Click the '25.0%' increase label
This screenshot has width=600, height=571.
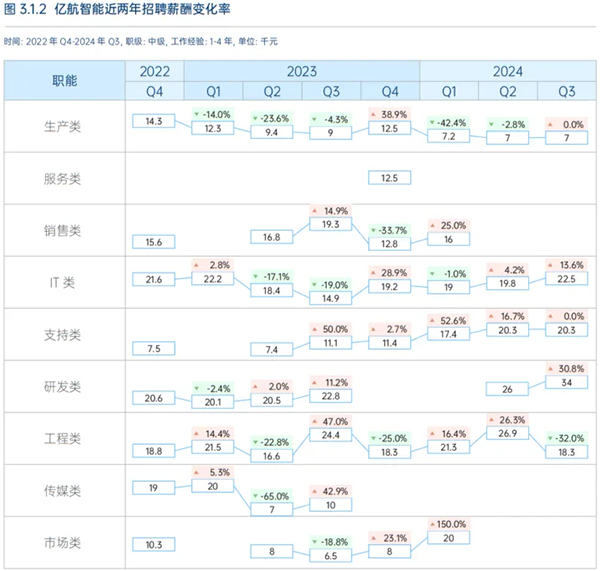(x=448, y=226)
